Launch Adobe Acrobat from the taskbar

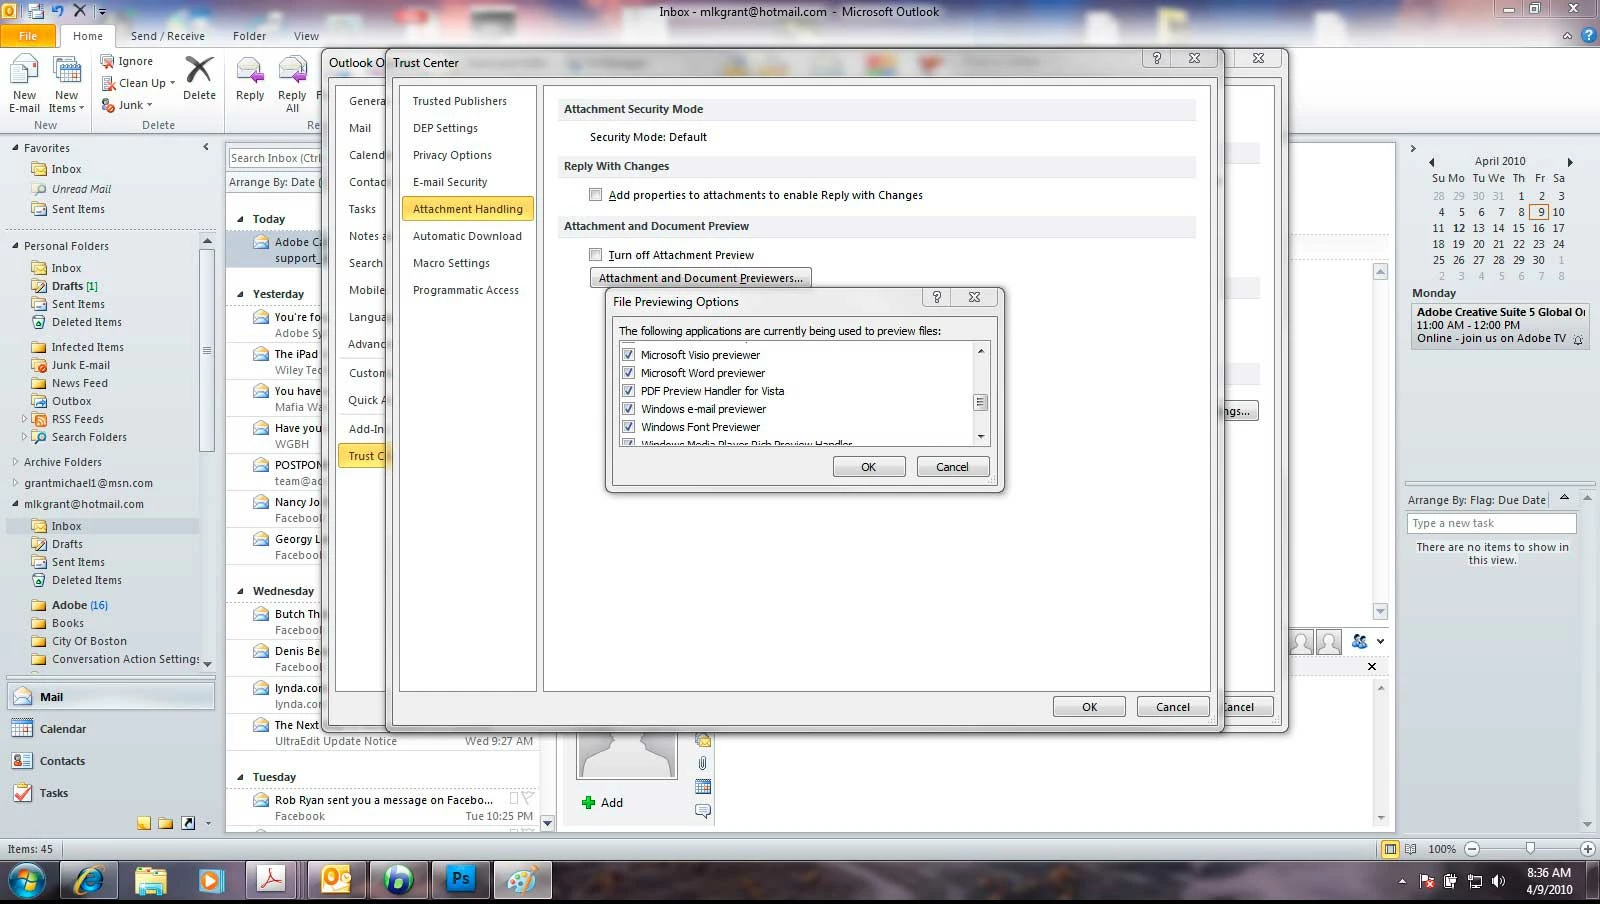[271, 880]
